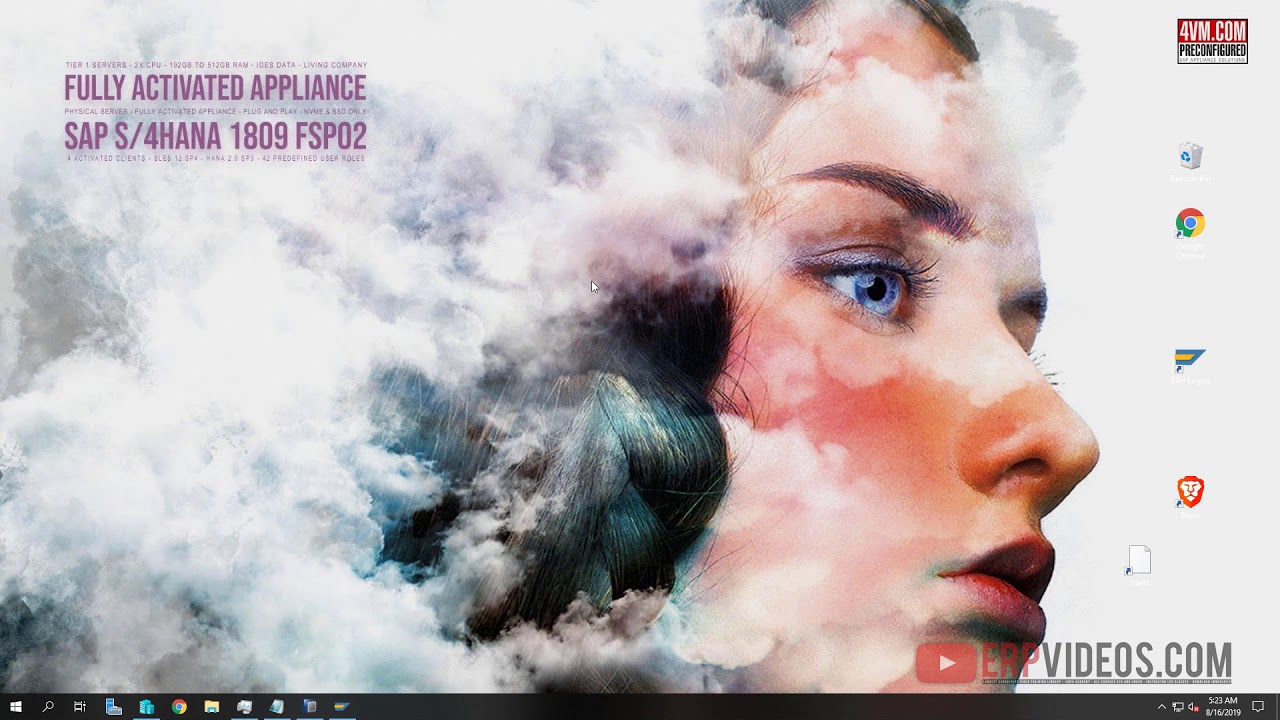The height and width of the screenshot is (720, 1280).
Task: Open the muted volume tray icon
Action: tap(1194, 706)
